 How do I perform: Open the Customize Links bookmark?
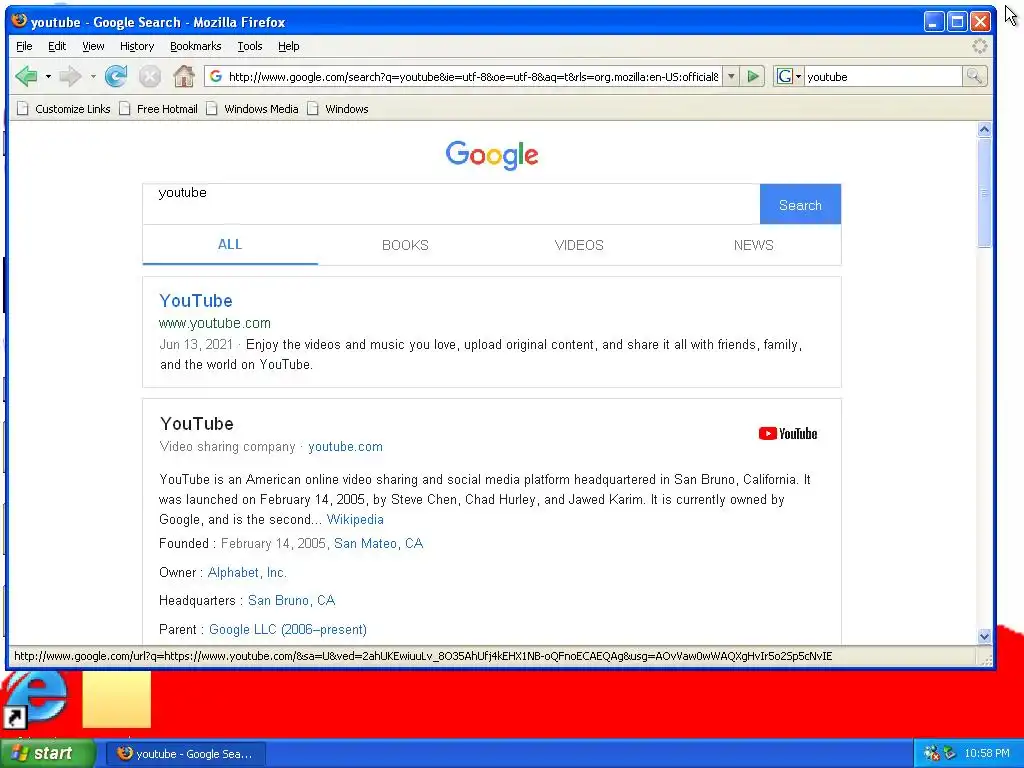[x=72, y=109]
